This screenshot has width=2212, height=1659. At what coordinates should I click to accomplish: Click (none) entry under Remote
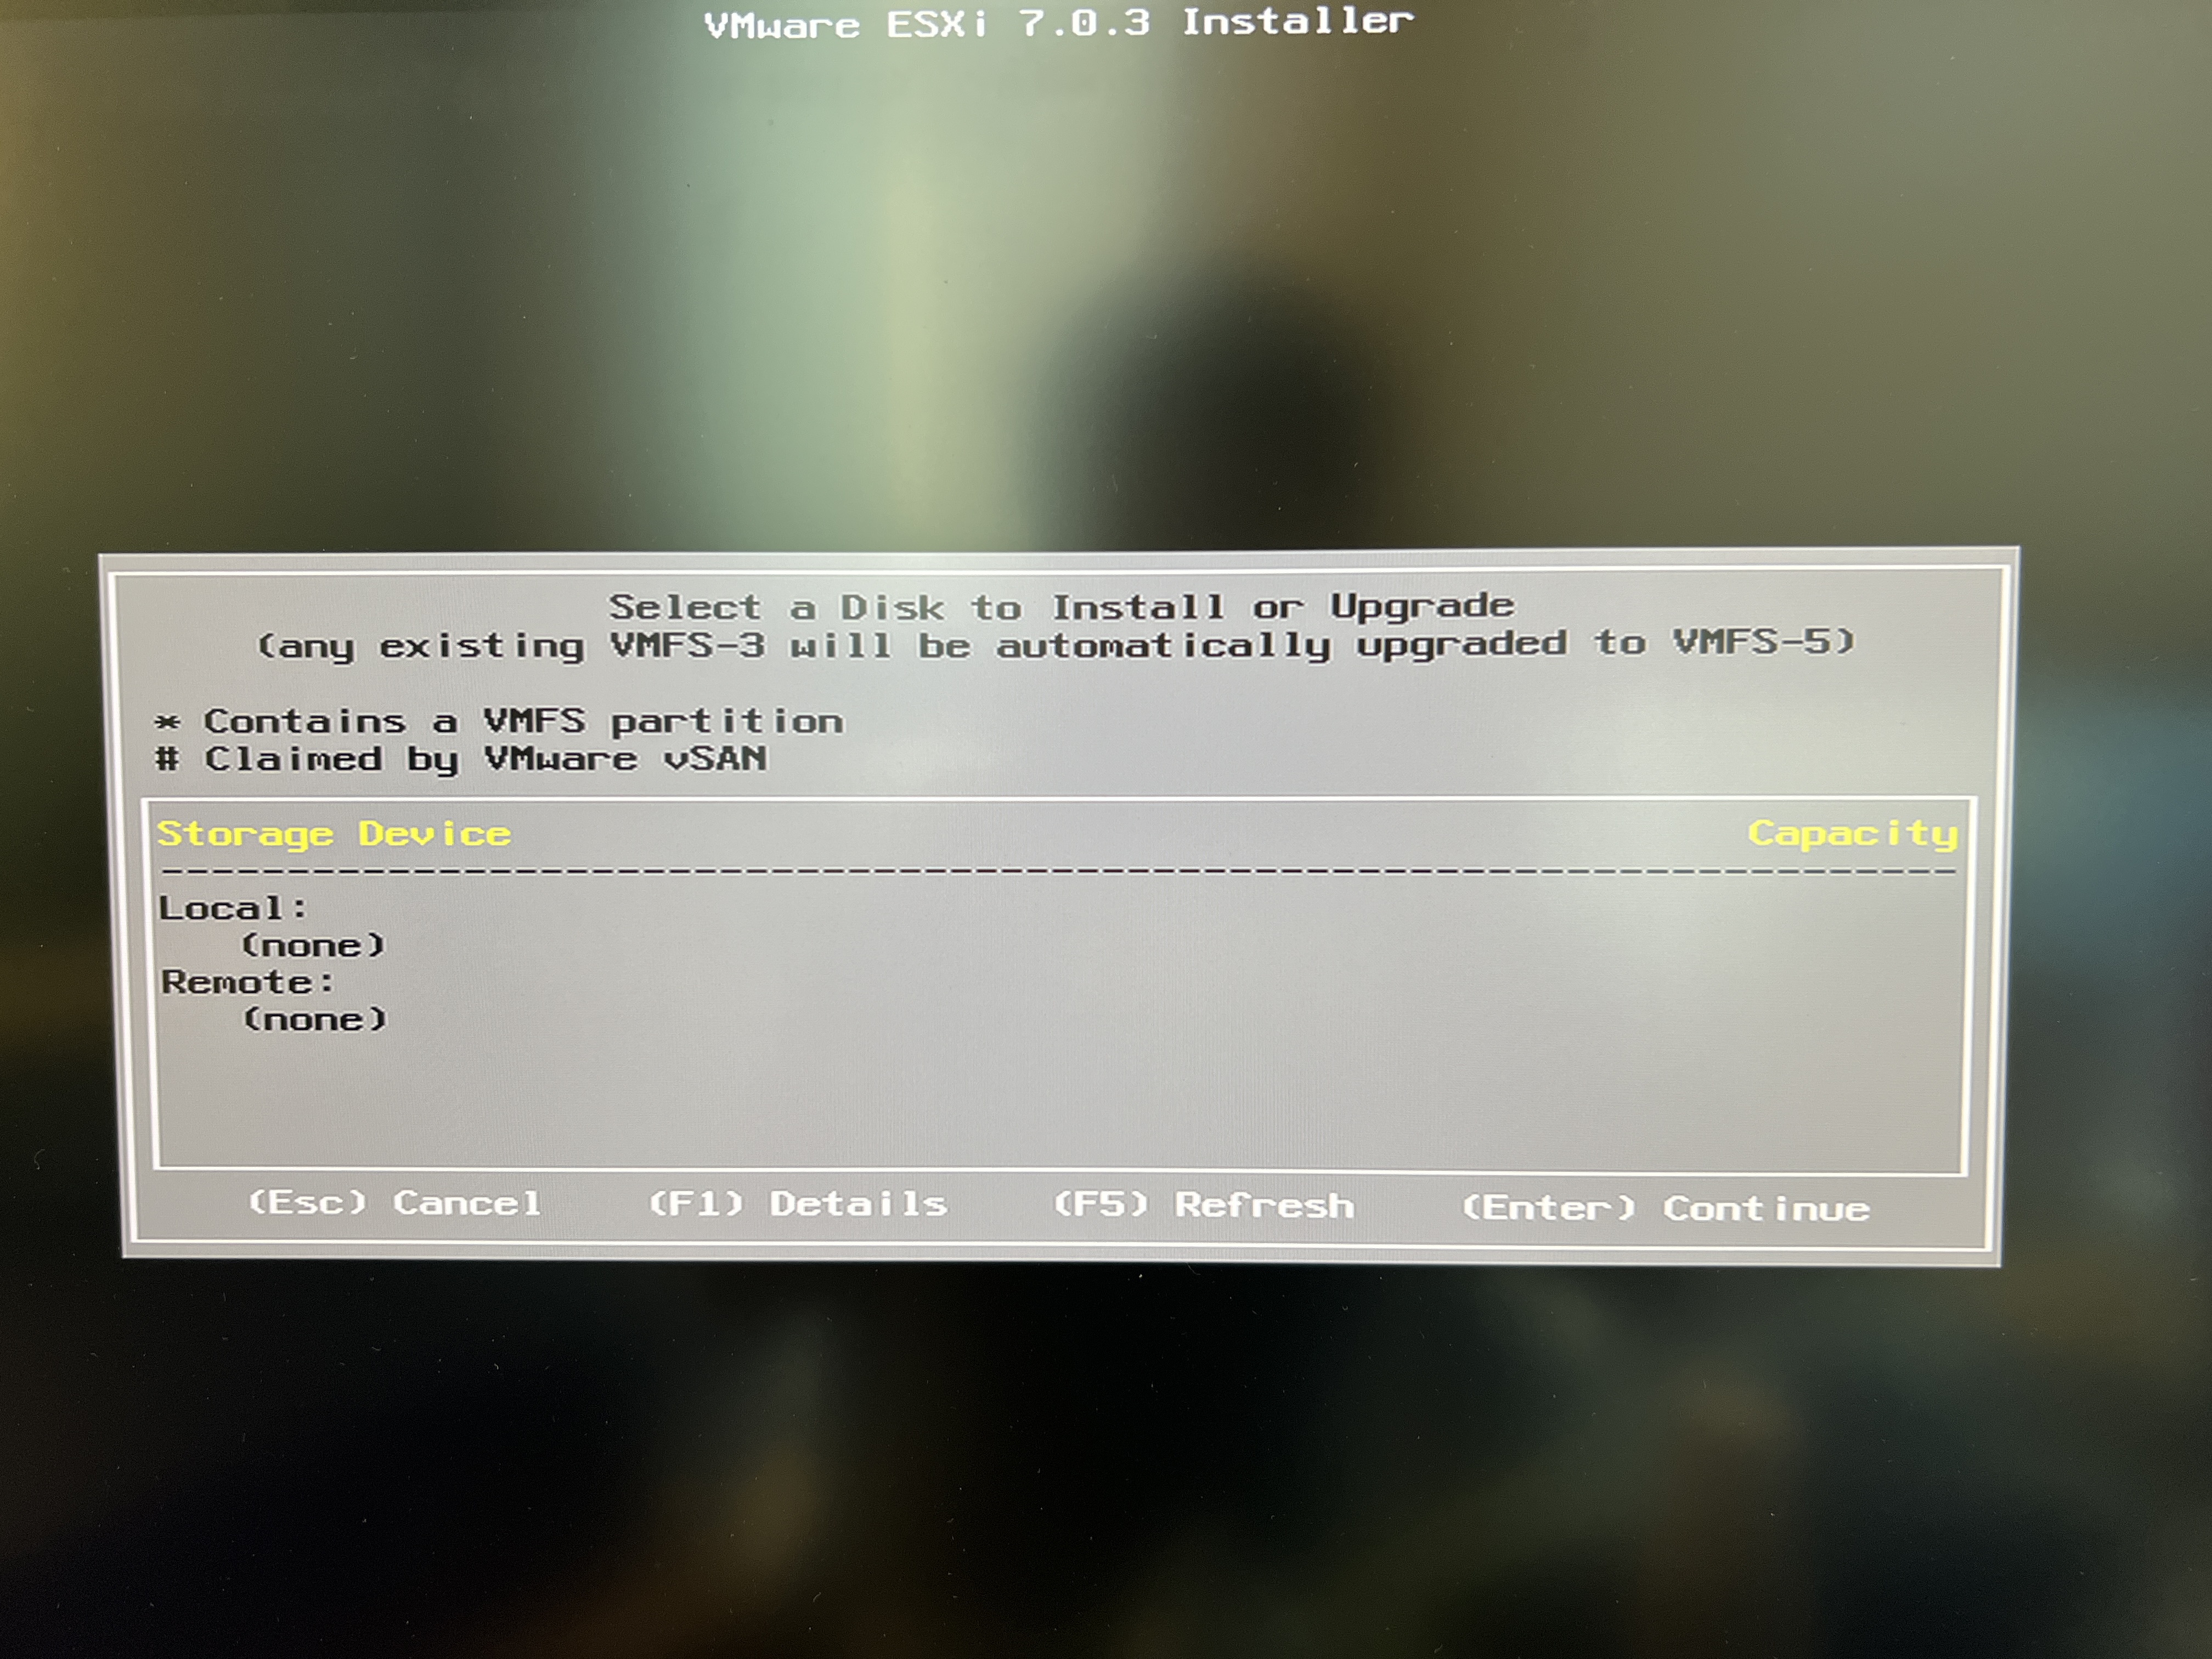coord(315,1019)
